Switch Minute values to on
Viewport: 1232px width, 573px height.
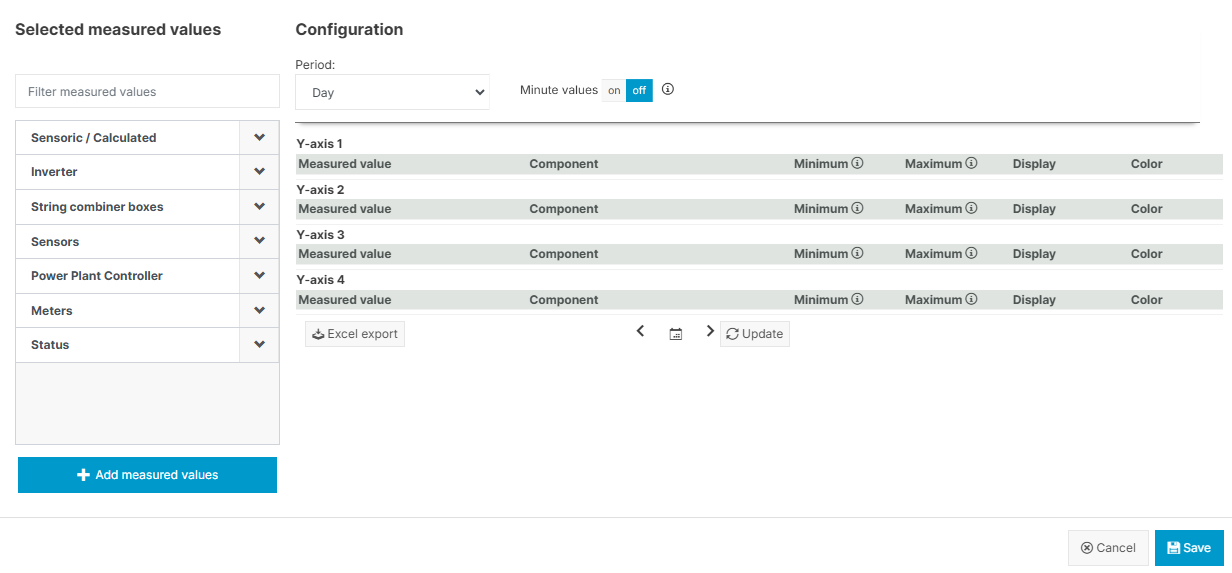pyautogui.click(x=614, y=90)
